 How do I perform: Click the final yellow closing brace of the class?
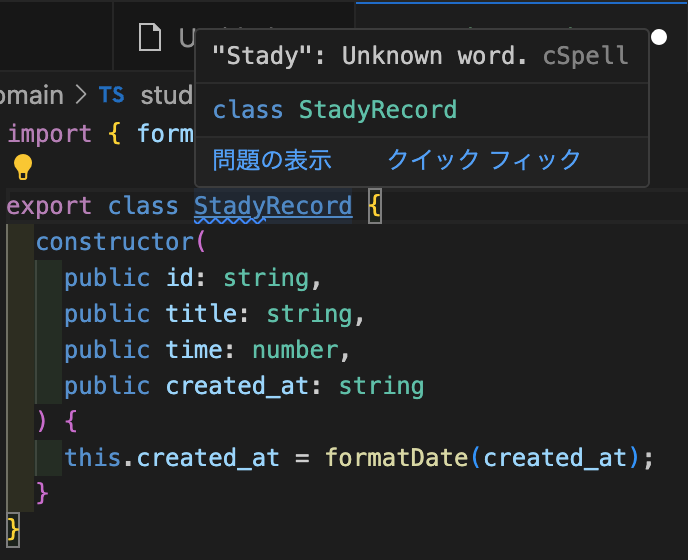coord(13,530)
